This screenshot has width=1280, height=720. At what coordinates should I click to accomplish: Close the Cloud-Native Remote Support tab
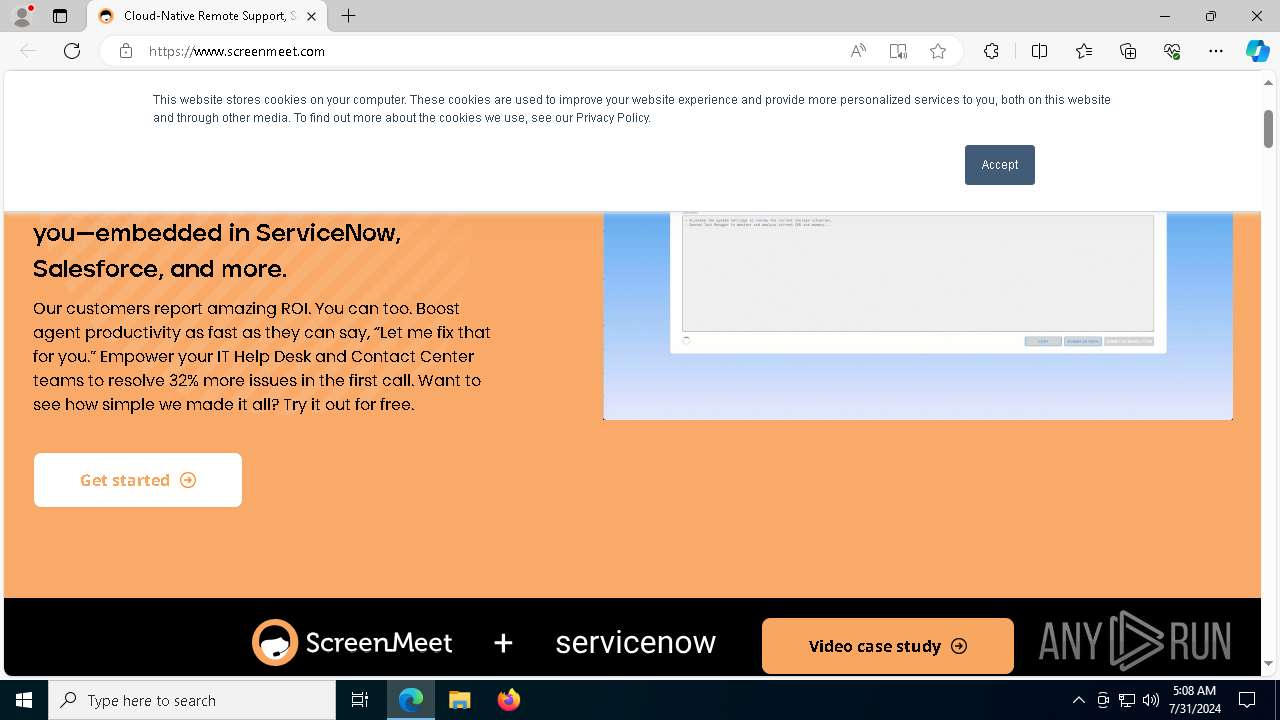(x=312, y=16)
